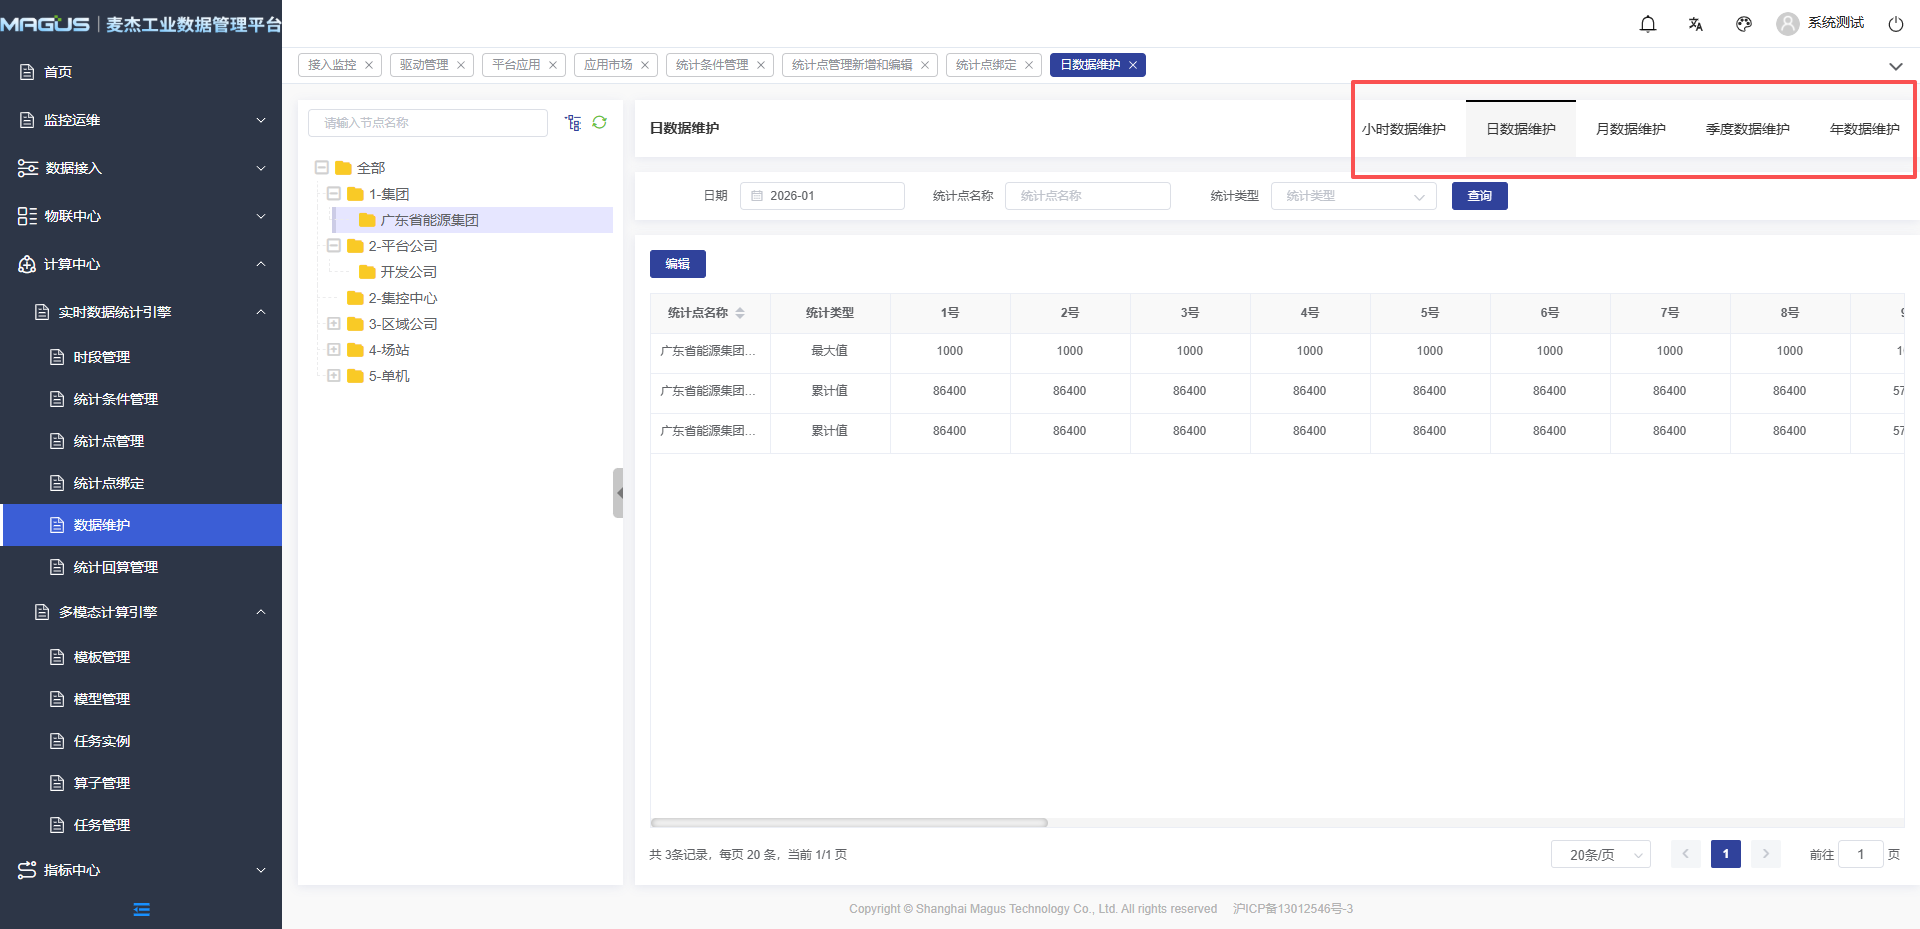Click the 查询 button
The height and width of the screenshot is (929, 1920).
tap(1479, 196)
